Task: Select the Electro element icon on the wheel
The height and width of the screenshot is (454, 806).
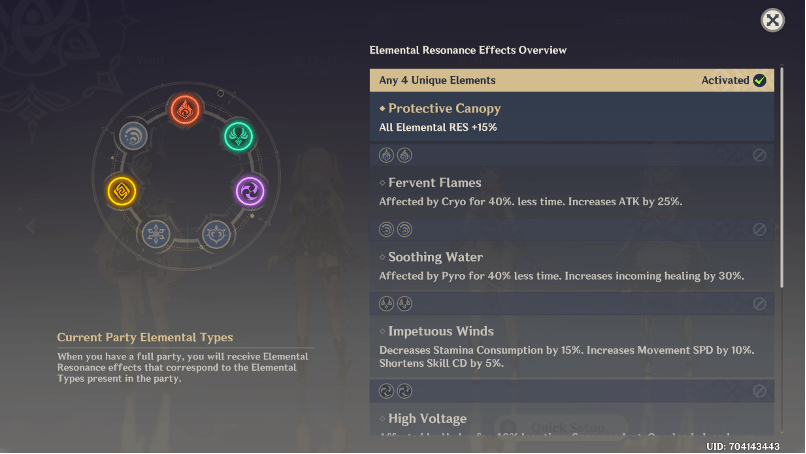Action: (250, 191)
